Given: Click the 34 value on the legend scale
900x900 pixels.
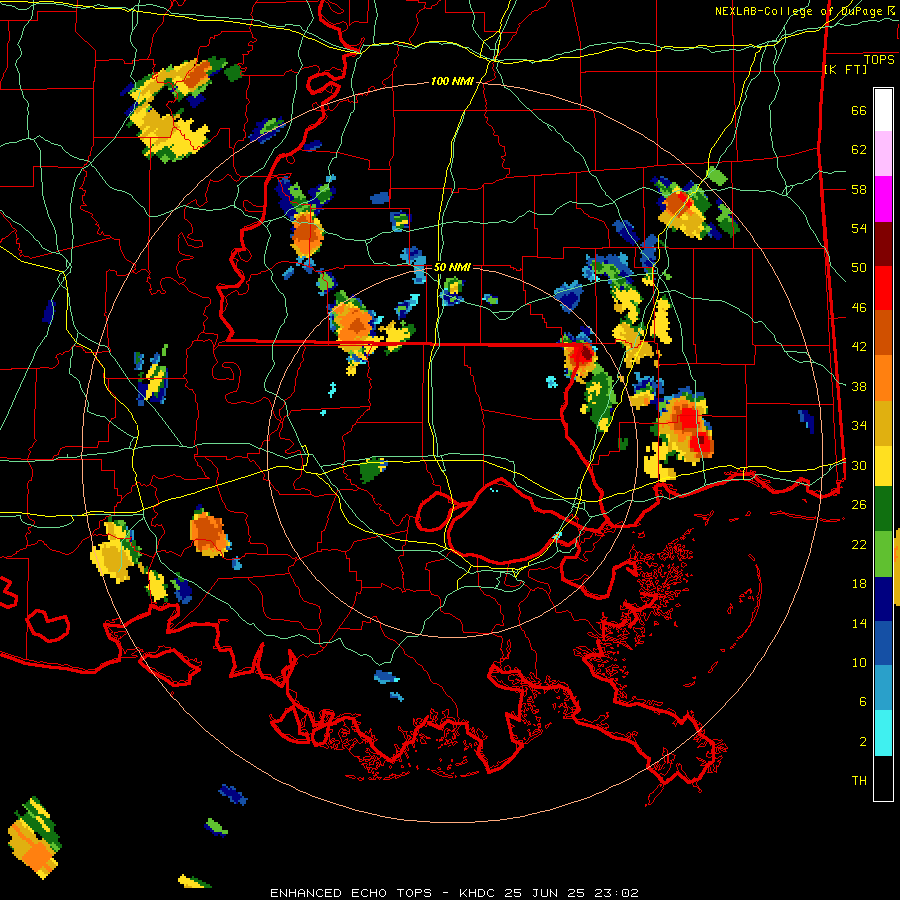Looking at the screenshot, I should click(859, 426).
